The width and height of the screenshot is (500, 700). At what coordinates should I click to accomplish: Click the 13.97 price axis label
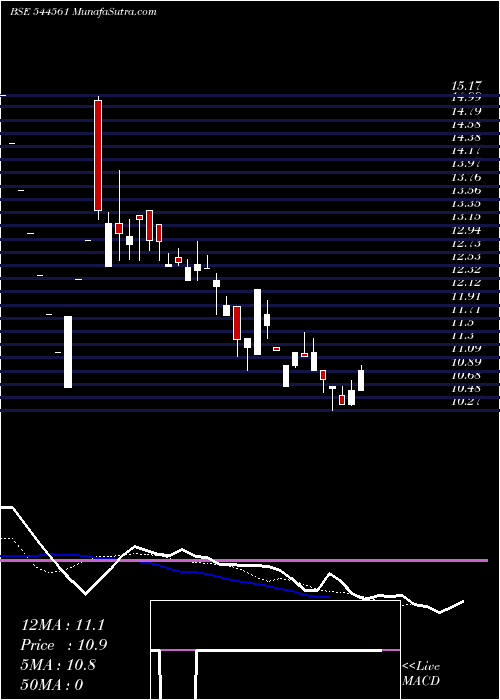466,164
